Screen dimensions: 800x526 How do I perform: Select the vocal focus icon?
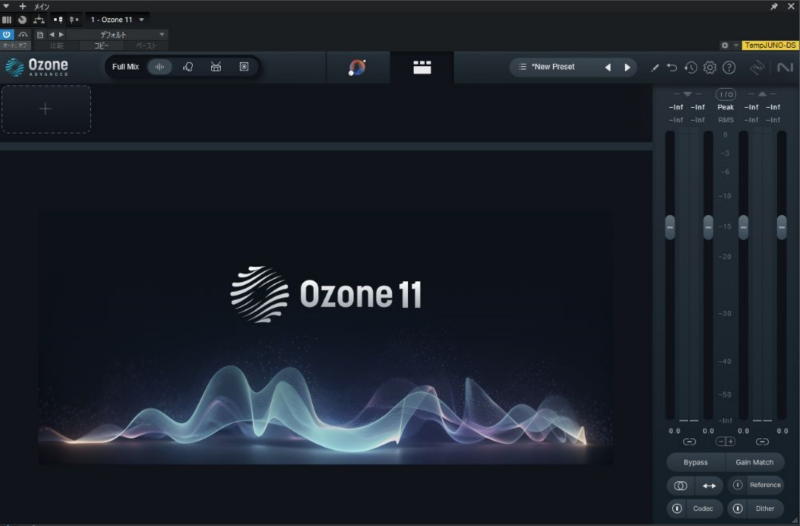[x=187, y=67]
